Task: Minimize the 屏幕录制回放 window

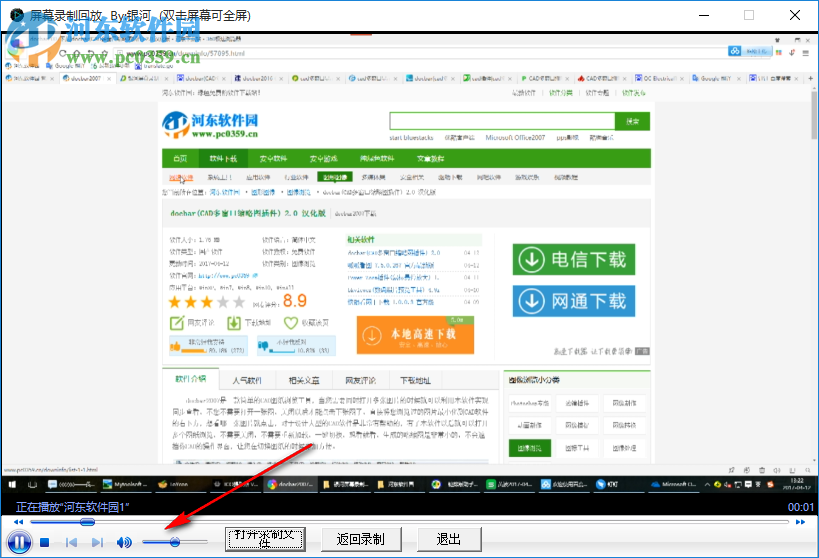Action: pos(704,15)
